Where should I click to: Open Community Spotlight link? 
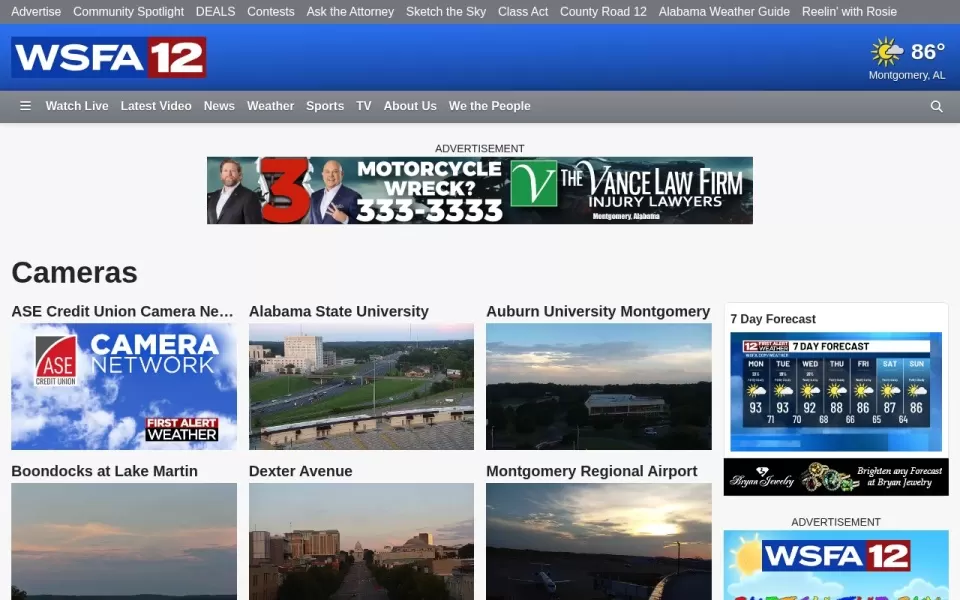[129, 12]
